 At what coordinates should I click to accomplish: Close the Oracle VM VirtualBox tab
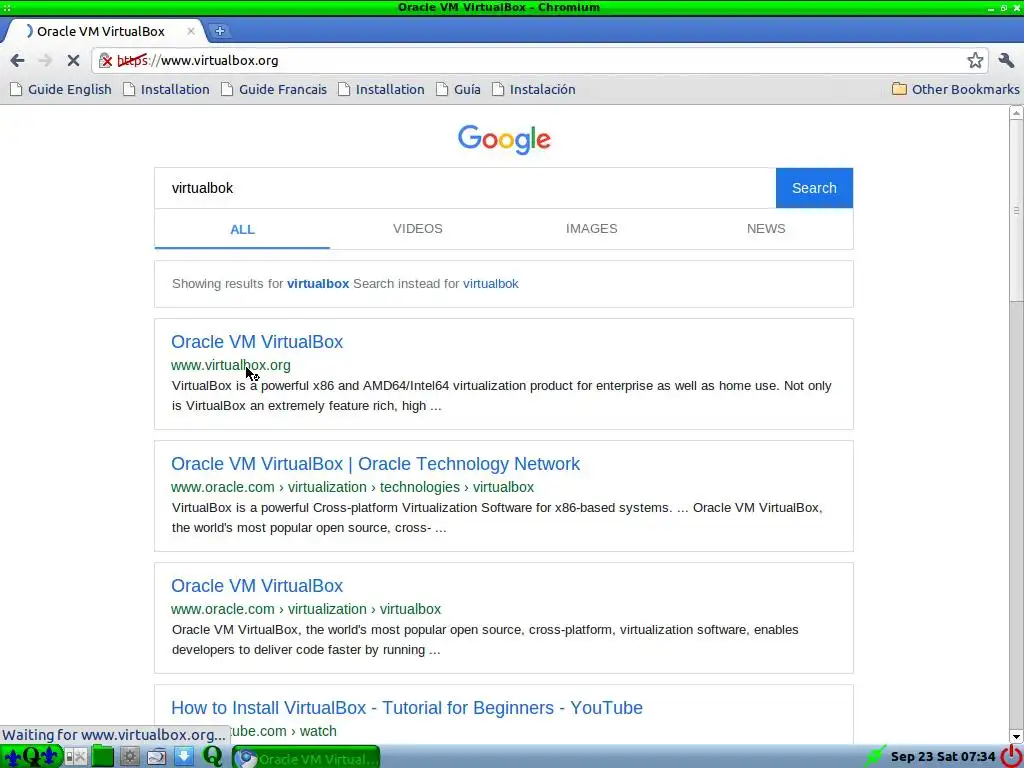pos(191,31)
